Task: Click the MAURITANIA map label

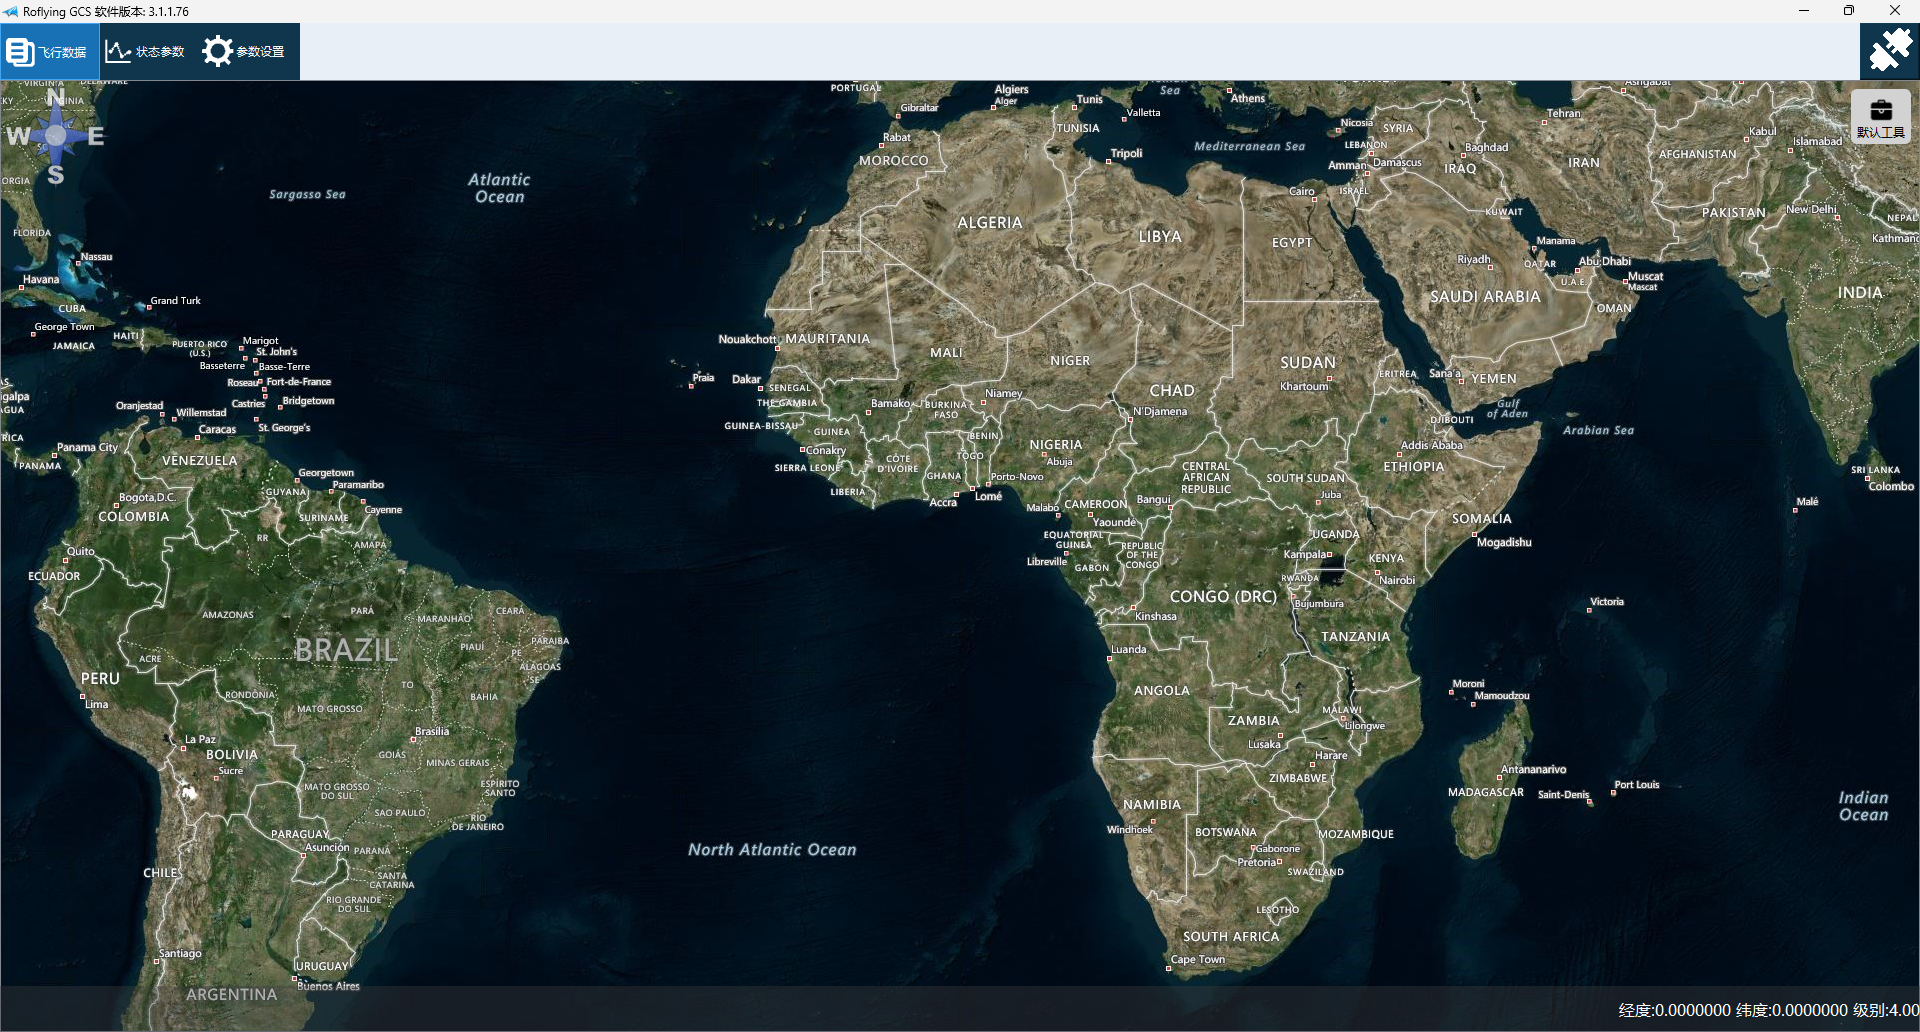Action: pos(828,339)
